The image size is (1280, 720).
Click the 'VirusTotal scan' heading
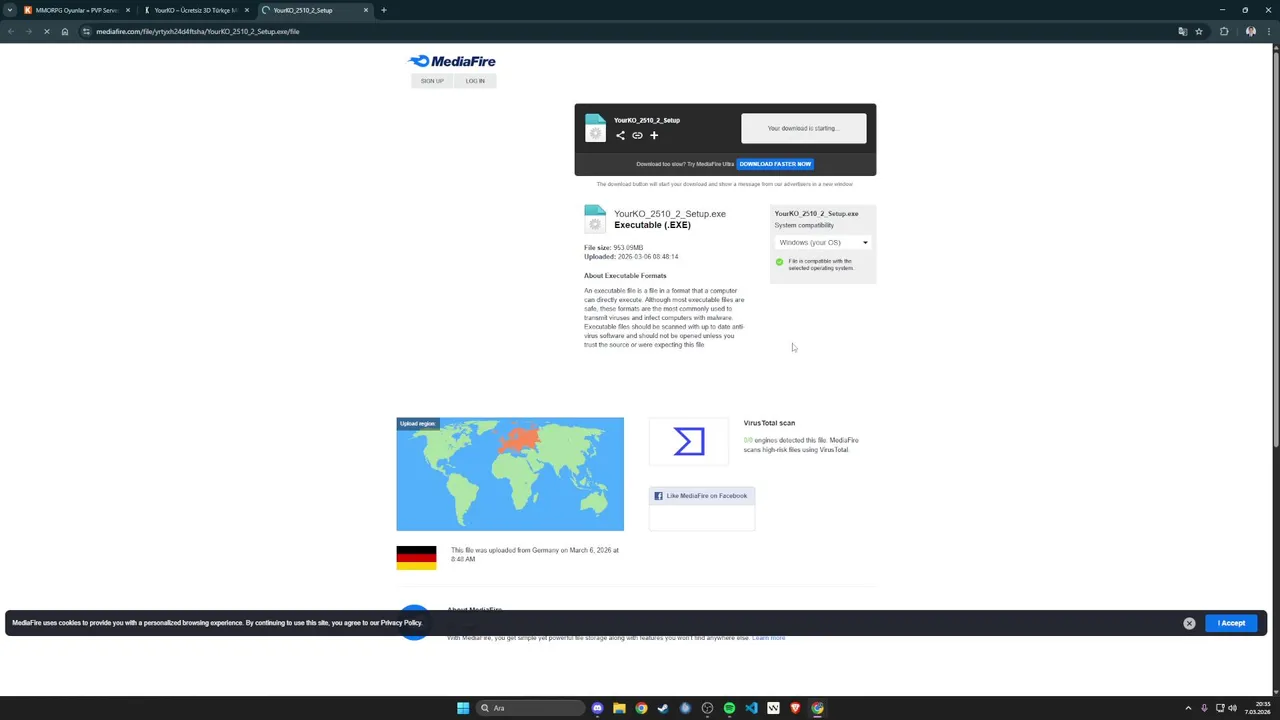point(769,423)
